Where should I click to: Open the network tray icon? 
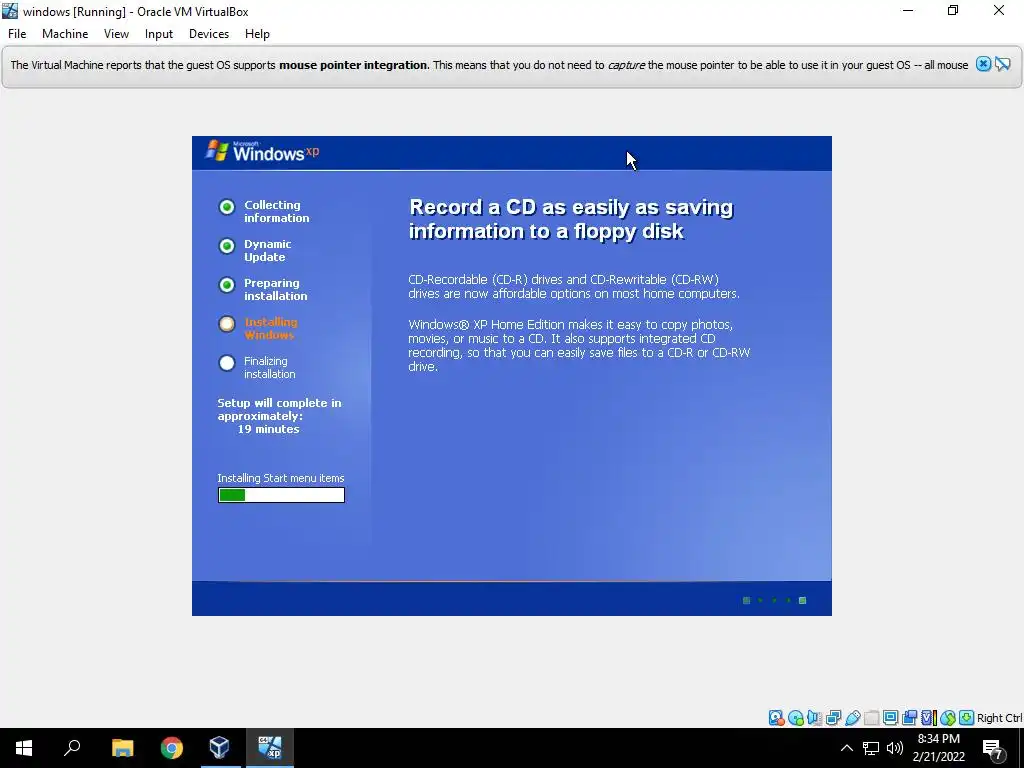click(x=871, y=748)
